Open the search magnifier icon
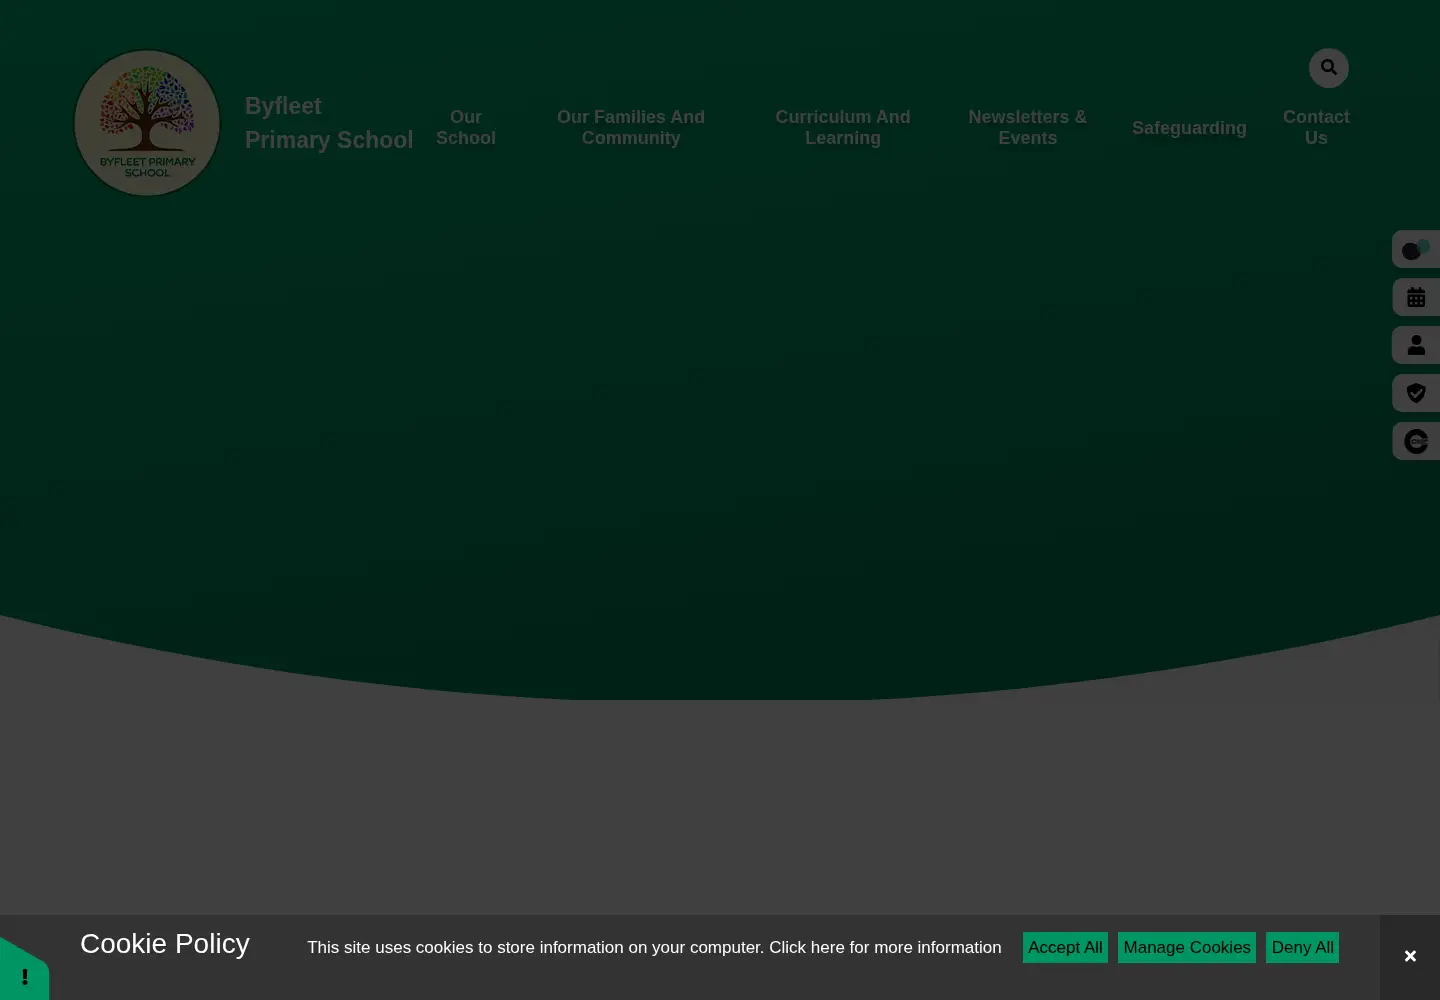The width and height of the screenshot is (1440, 1000). point(1329,68)
